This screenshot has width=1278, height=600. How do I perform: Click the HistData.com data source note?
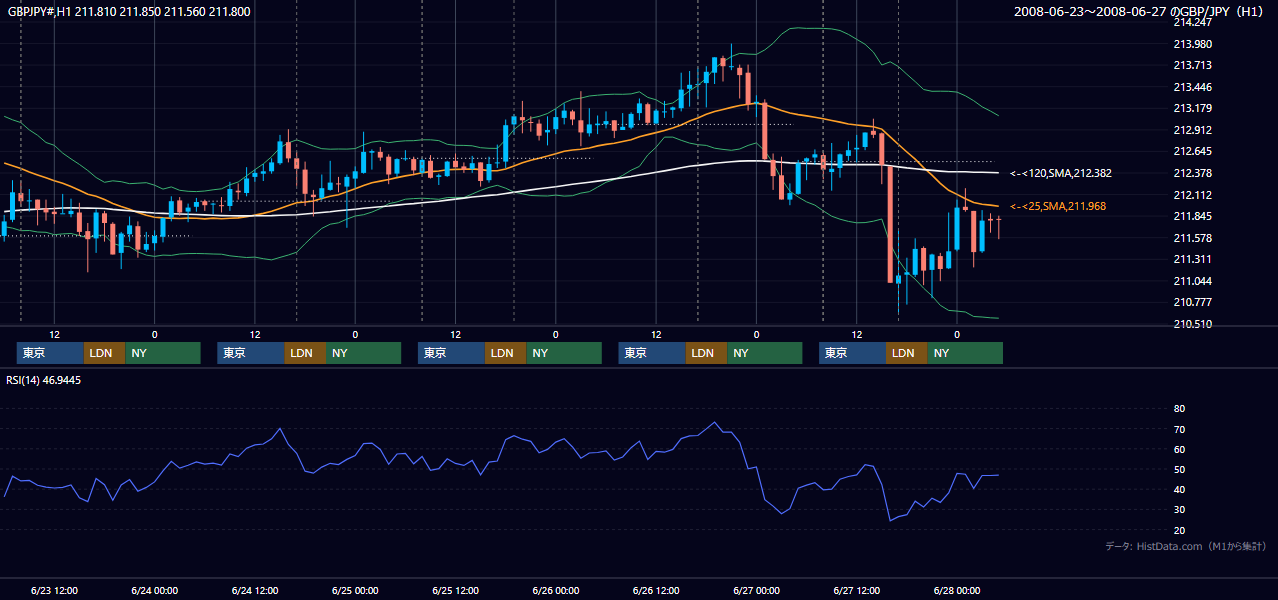point(1186,546)
